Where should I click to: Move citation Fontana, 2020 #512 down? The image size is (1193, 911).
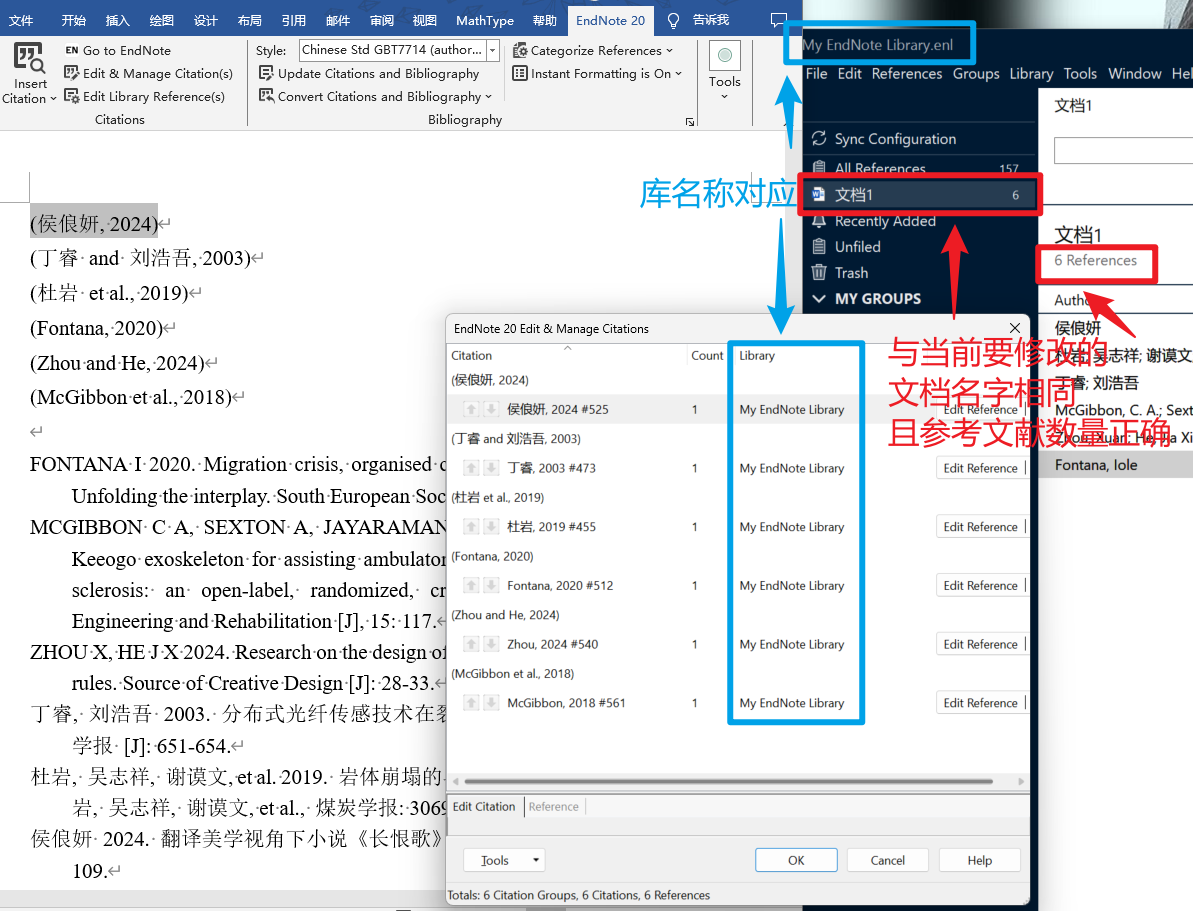pyautogui.click(x=492, y=585)
